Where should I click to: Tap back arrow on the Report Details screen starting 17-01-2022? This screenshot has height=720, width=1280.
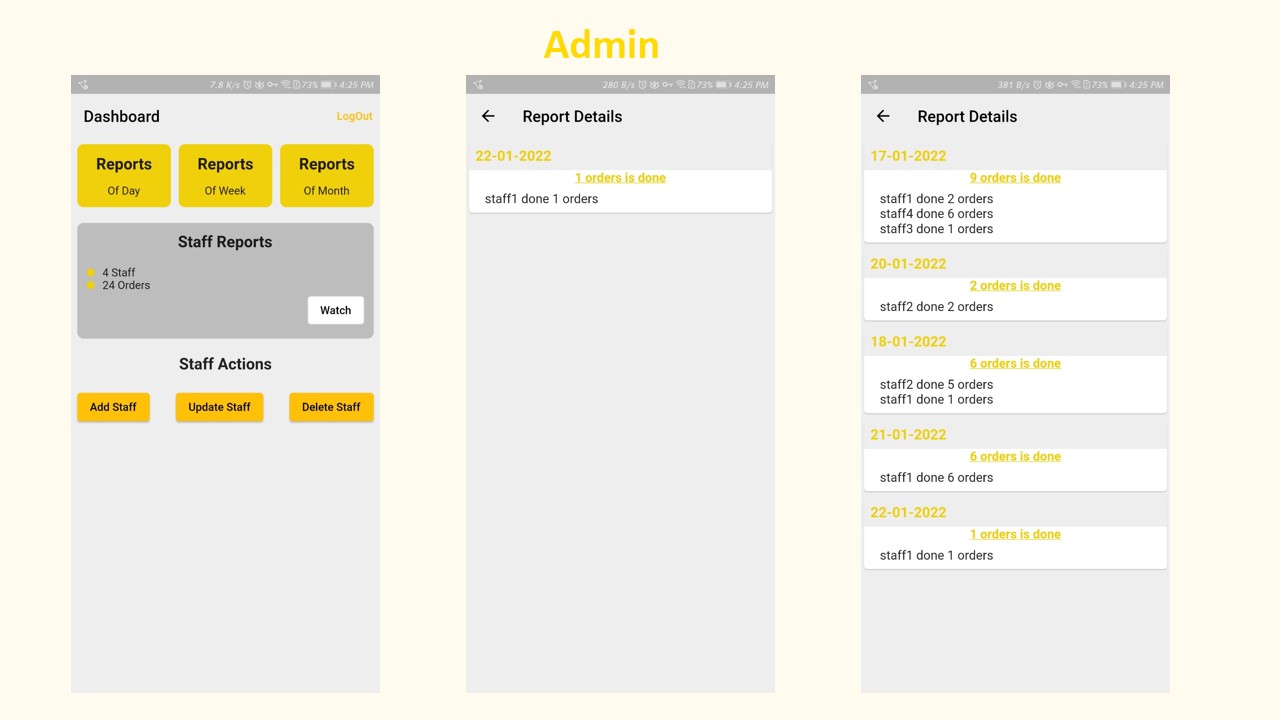point(883,116)
